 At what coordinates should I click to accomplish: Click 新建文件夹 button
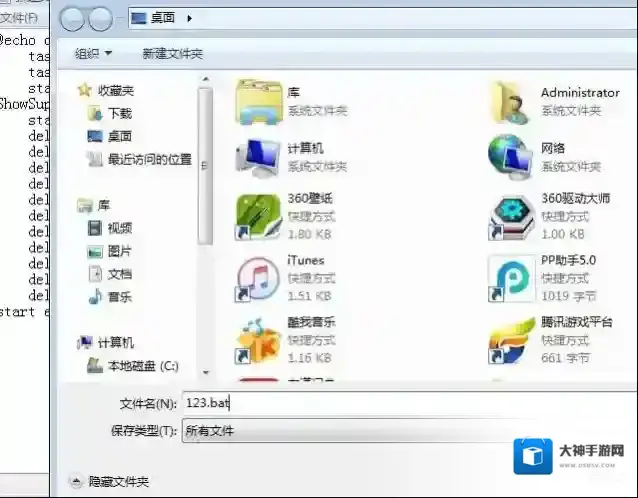click(x=173, y=54)
